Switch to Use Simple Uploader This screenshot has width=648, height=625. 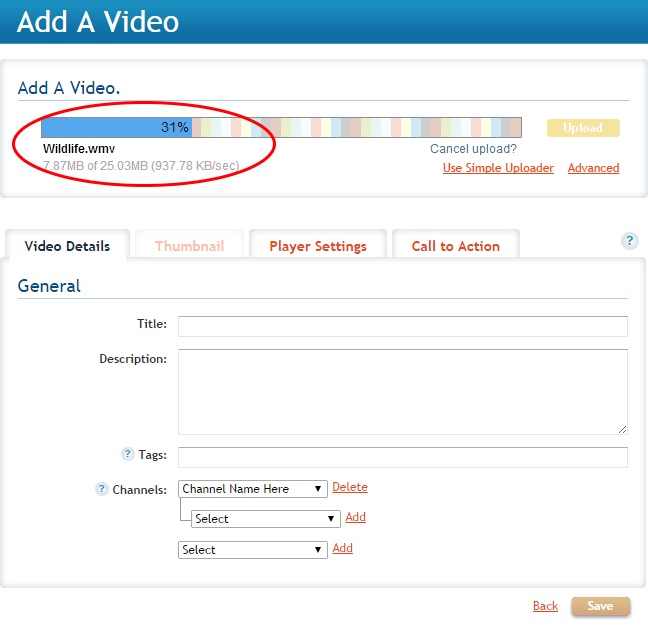(498, 168)
